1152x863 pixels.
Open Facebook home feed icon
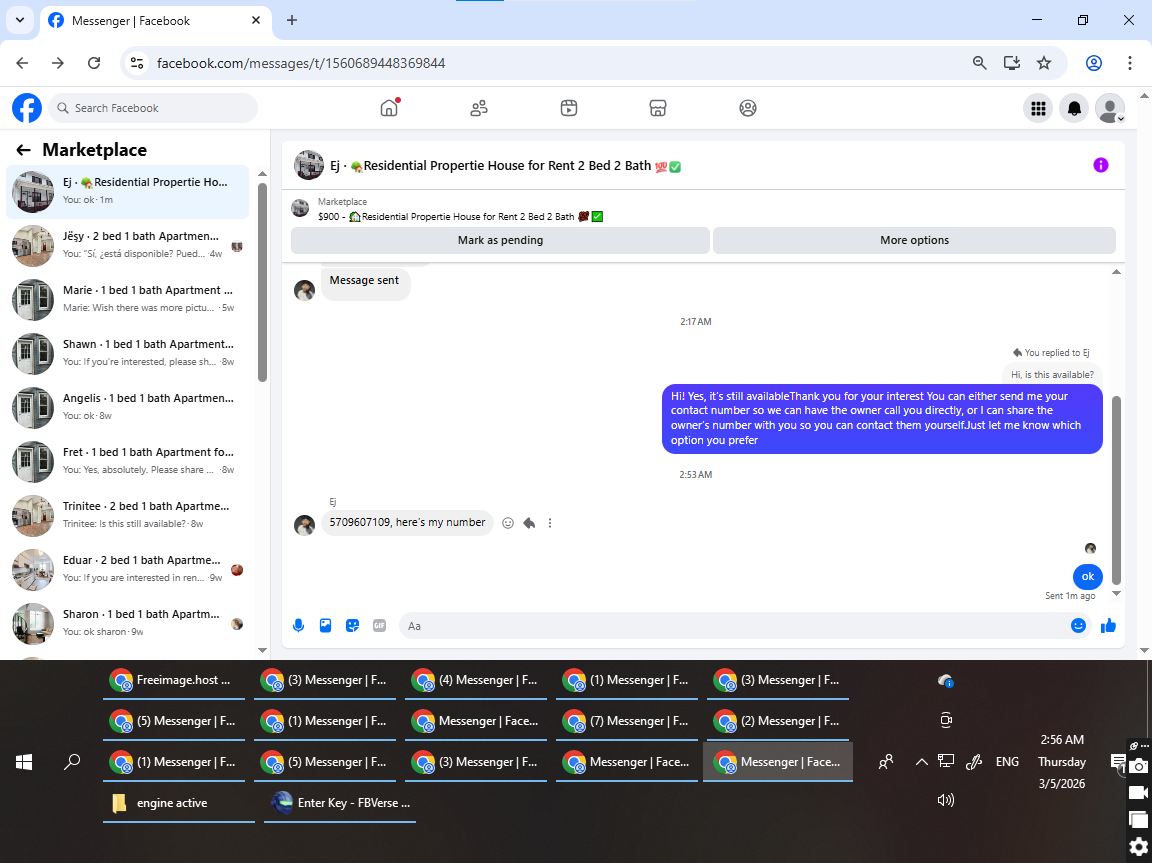[x=389, y=108]
